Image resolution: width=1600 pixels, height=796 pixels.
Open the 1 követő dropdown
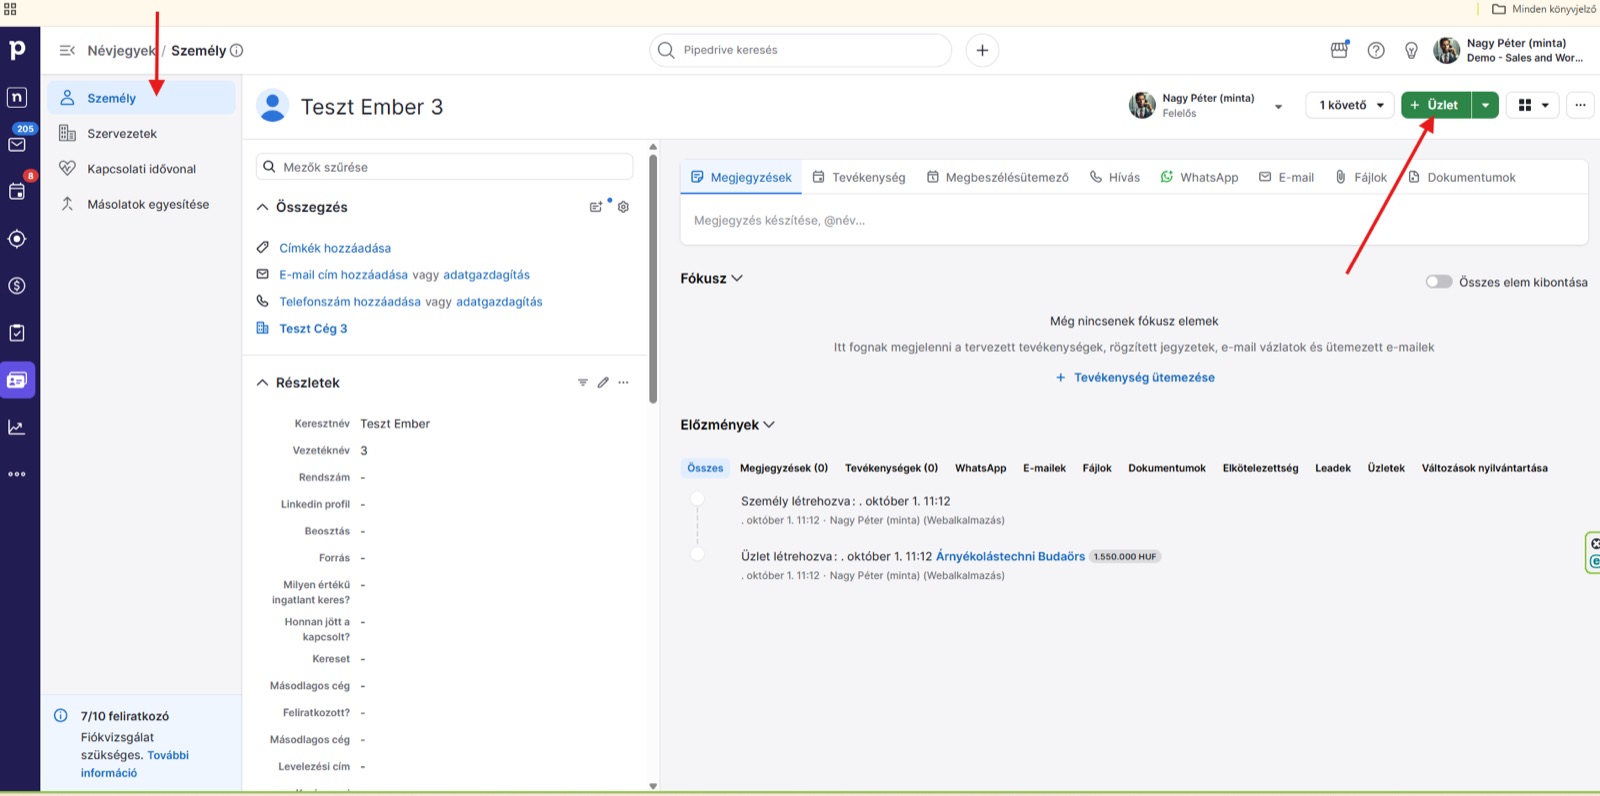[x=1350, y=105]
